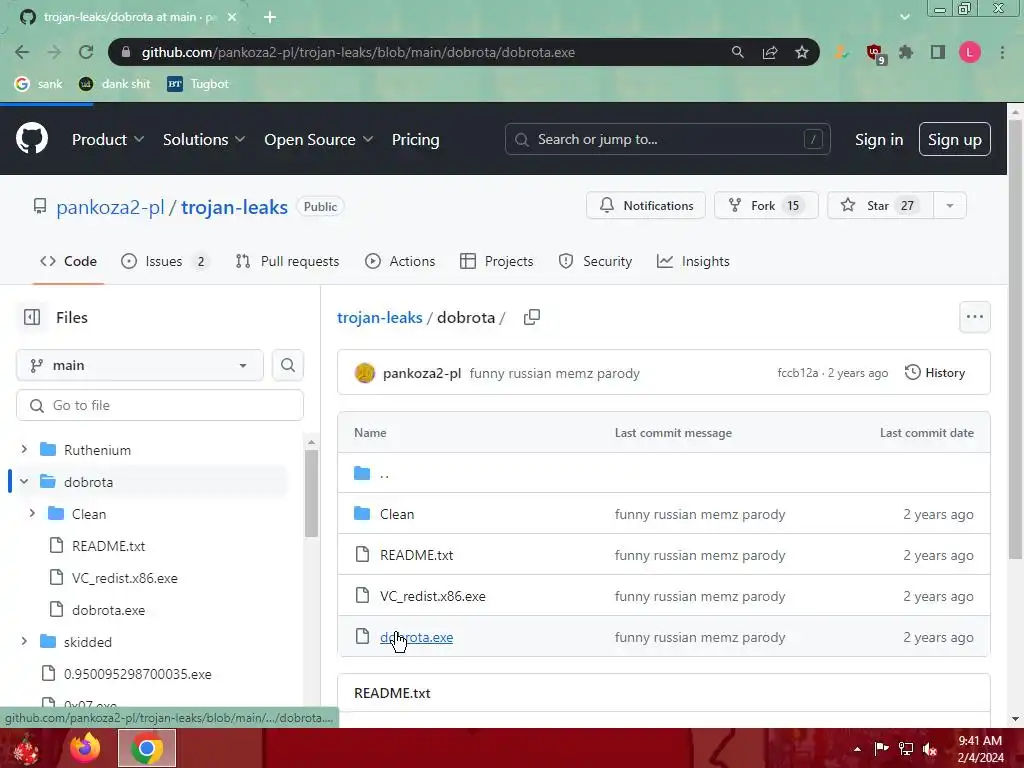Switch to the Security tab
1024x768 pixels.
(596, 261)
